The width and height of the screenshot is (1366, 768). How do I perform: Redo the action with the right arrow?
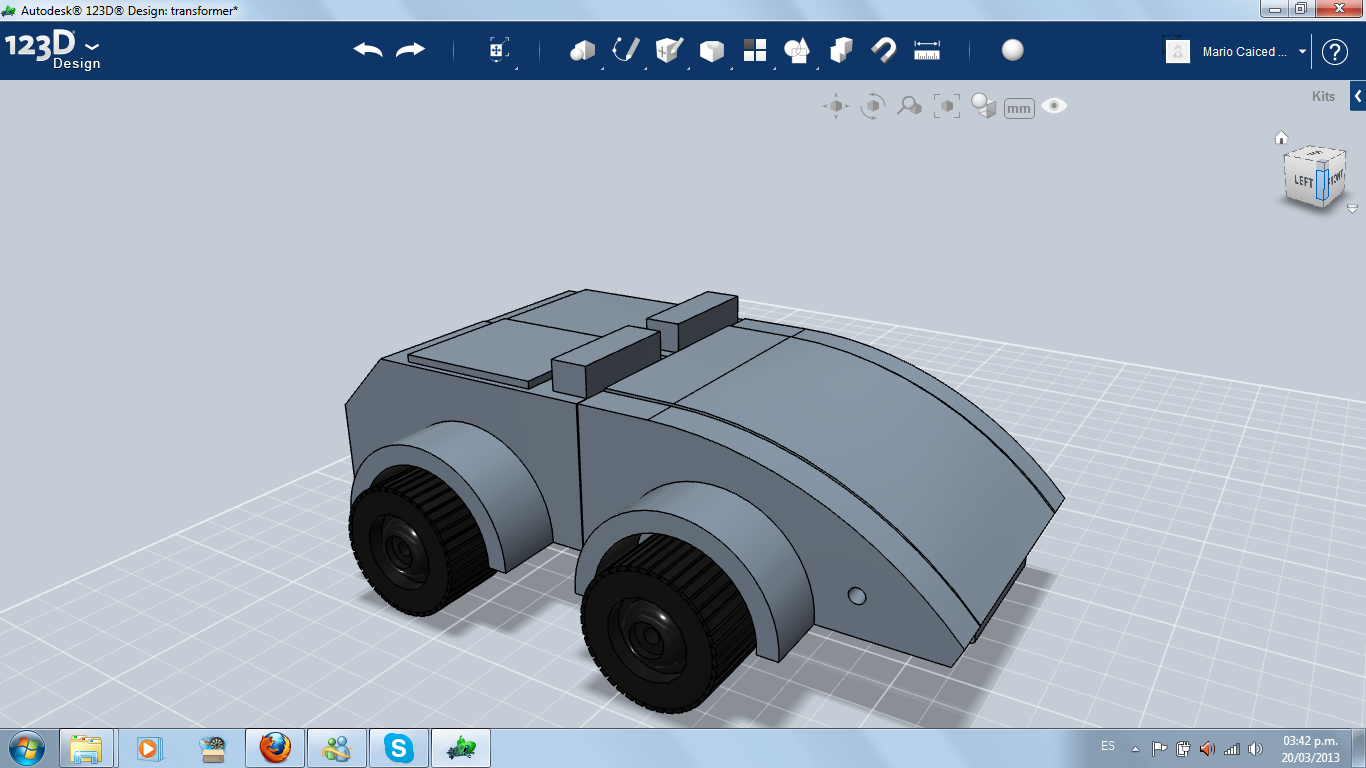click(411, 50)
